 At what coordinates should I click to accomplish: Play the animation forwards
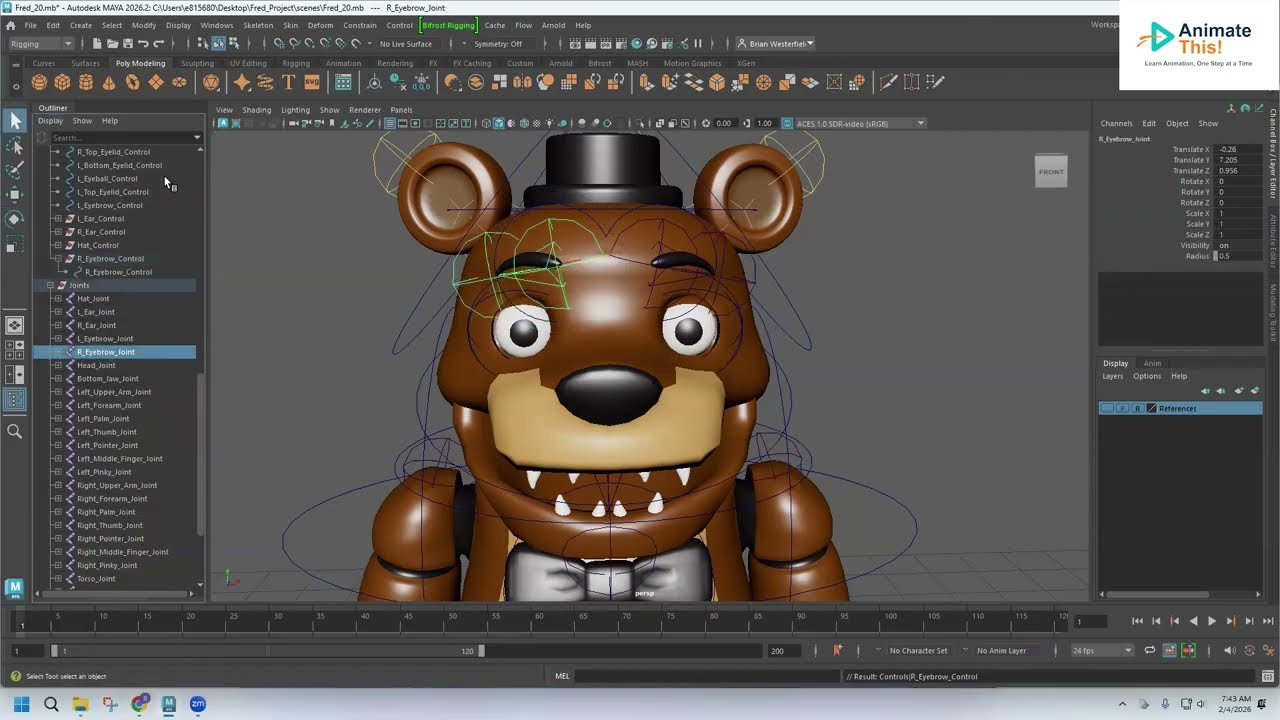[x=1212, y=621]
